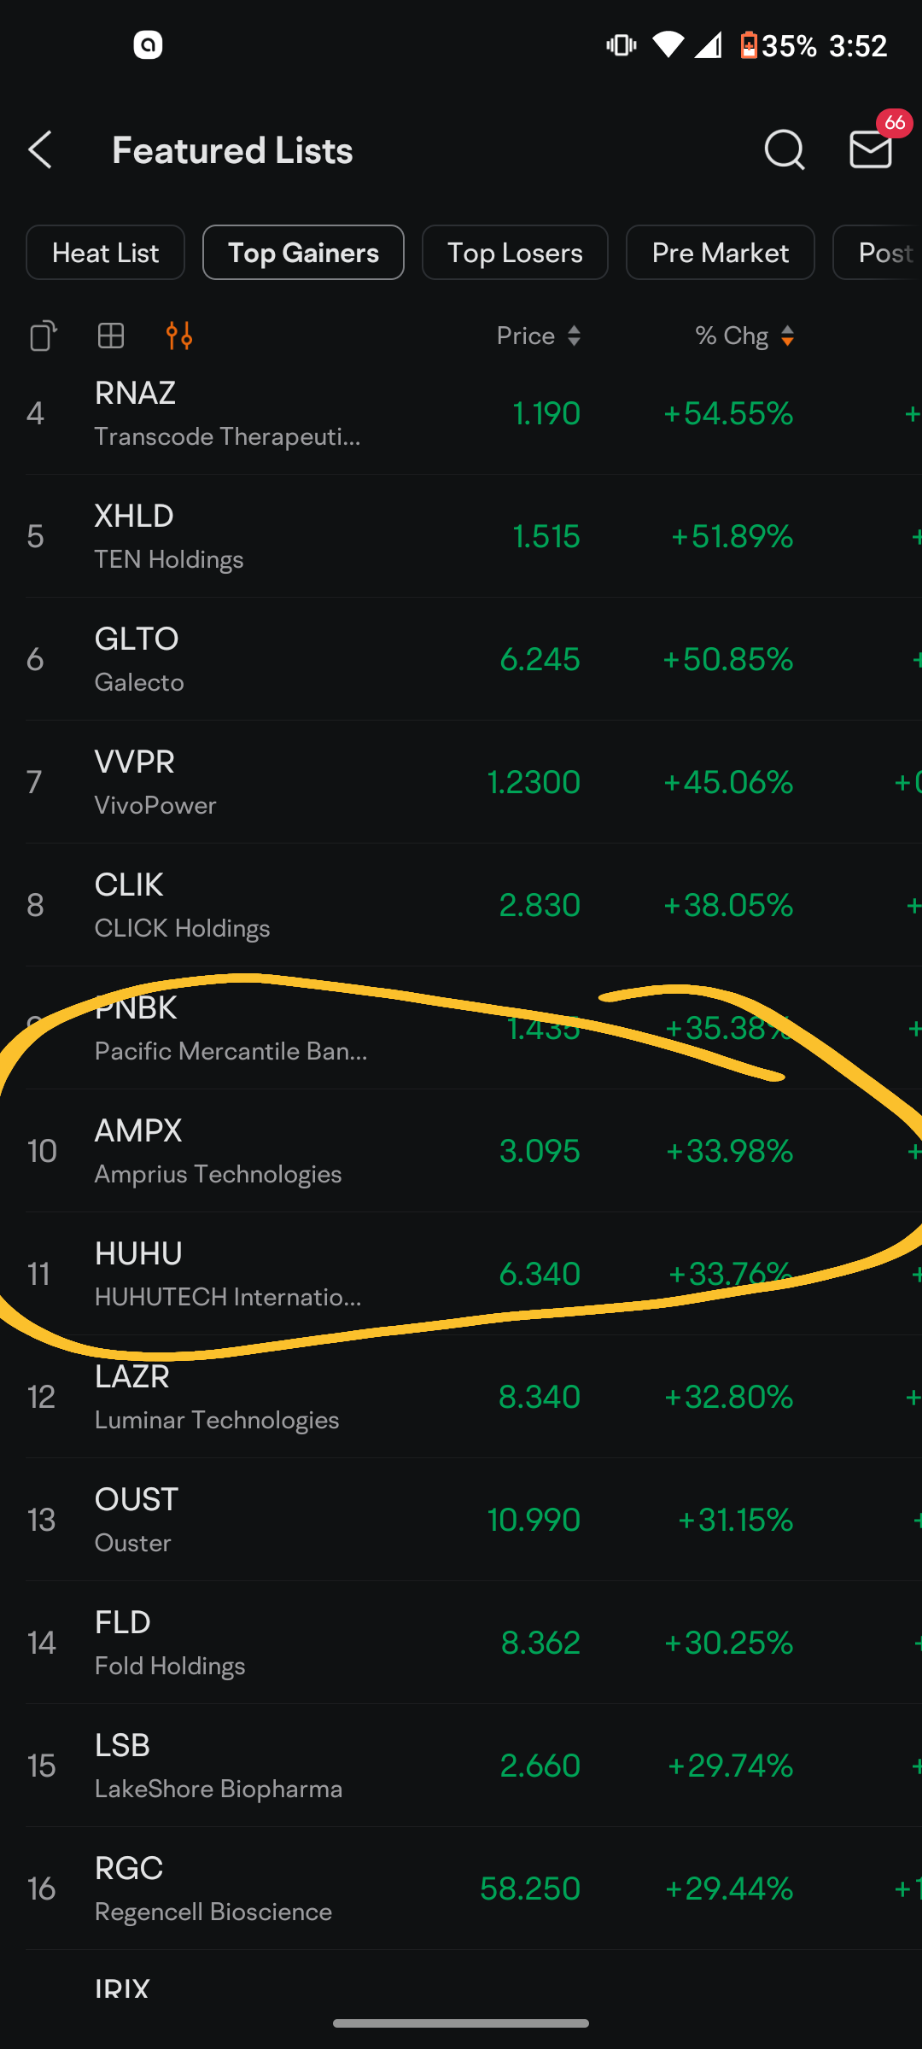This screenshot has width=922, height=2049.
Task: Open the RNAZ Transcode Therapeutics row
Action: point(461,413)
